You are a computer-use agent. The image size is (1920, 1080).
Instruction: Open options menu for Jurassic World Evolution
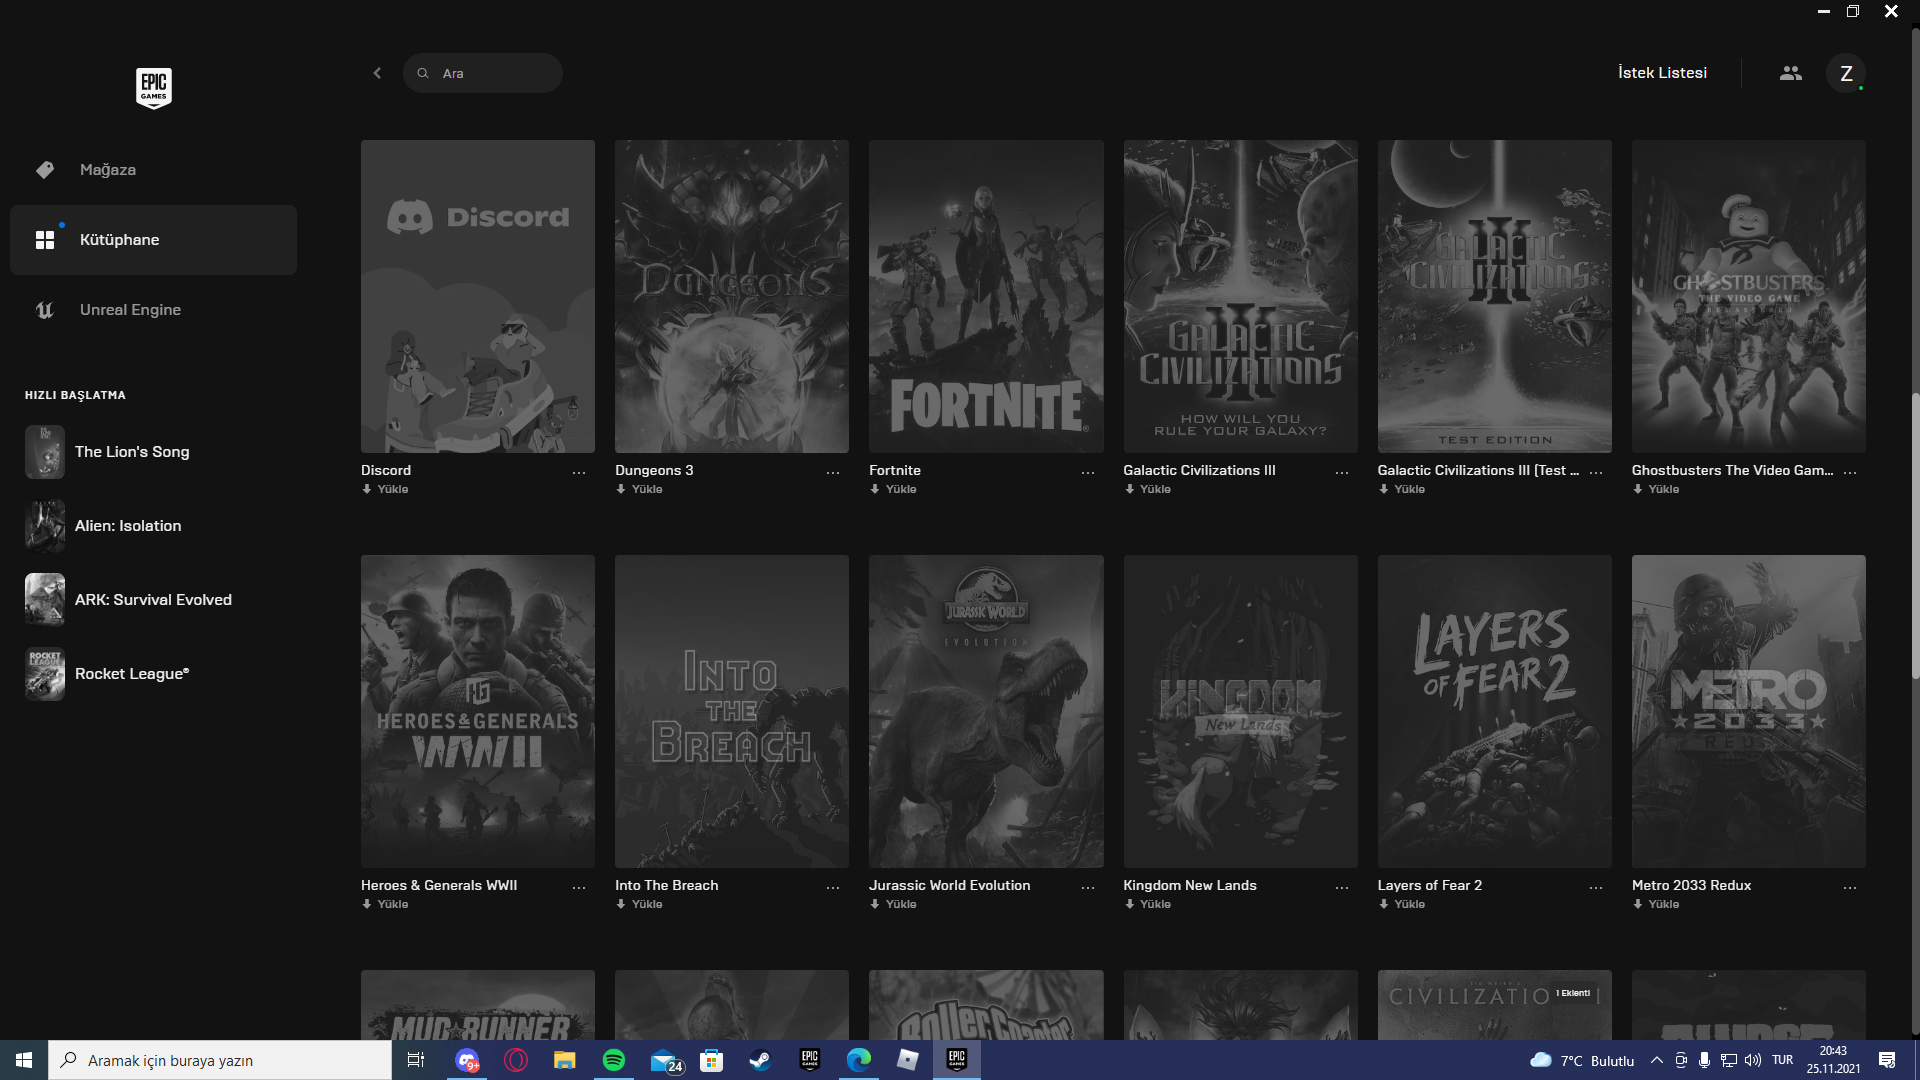pos(1088,887)
